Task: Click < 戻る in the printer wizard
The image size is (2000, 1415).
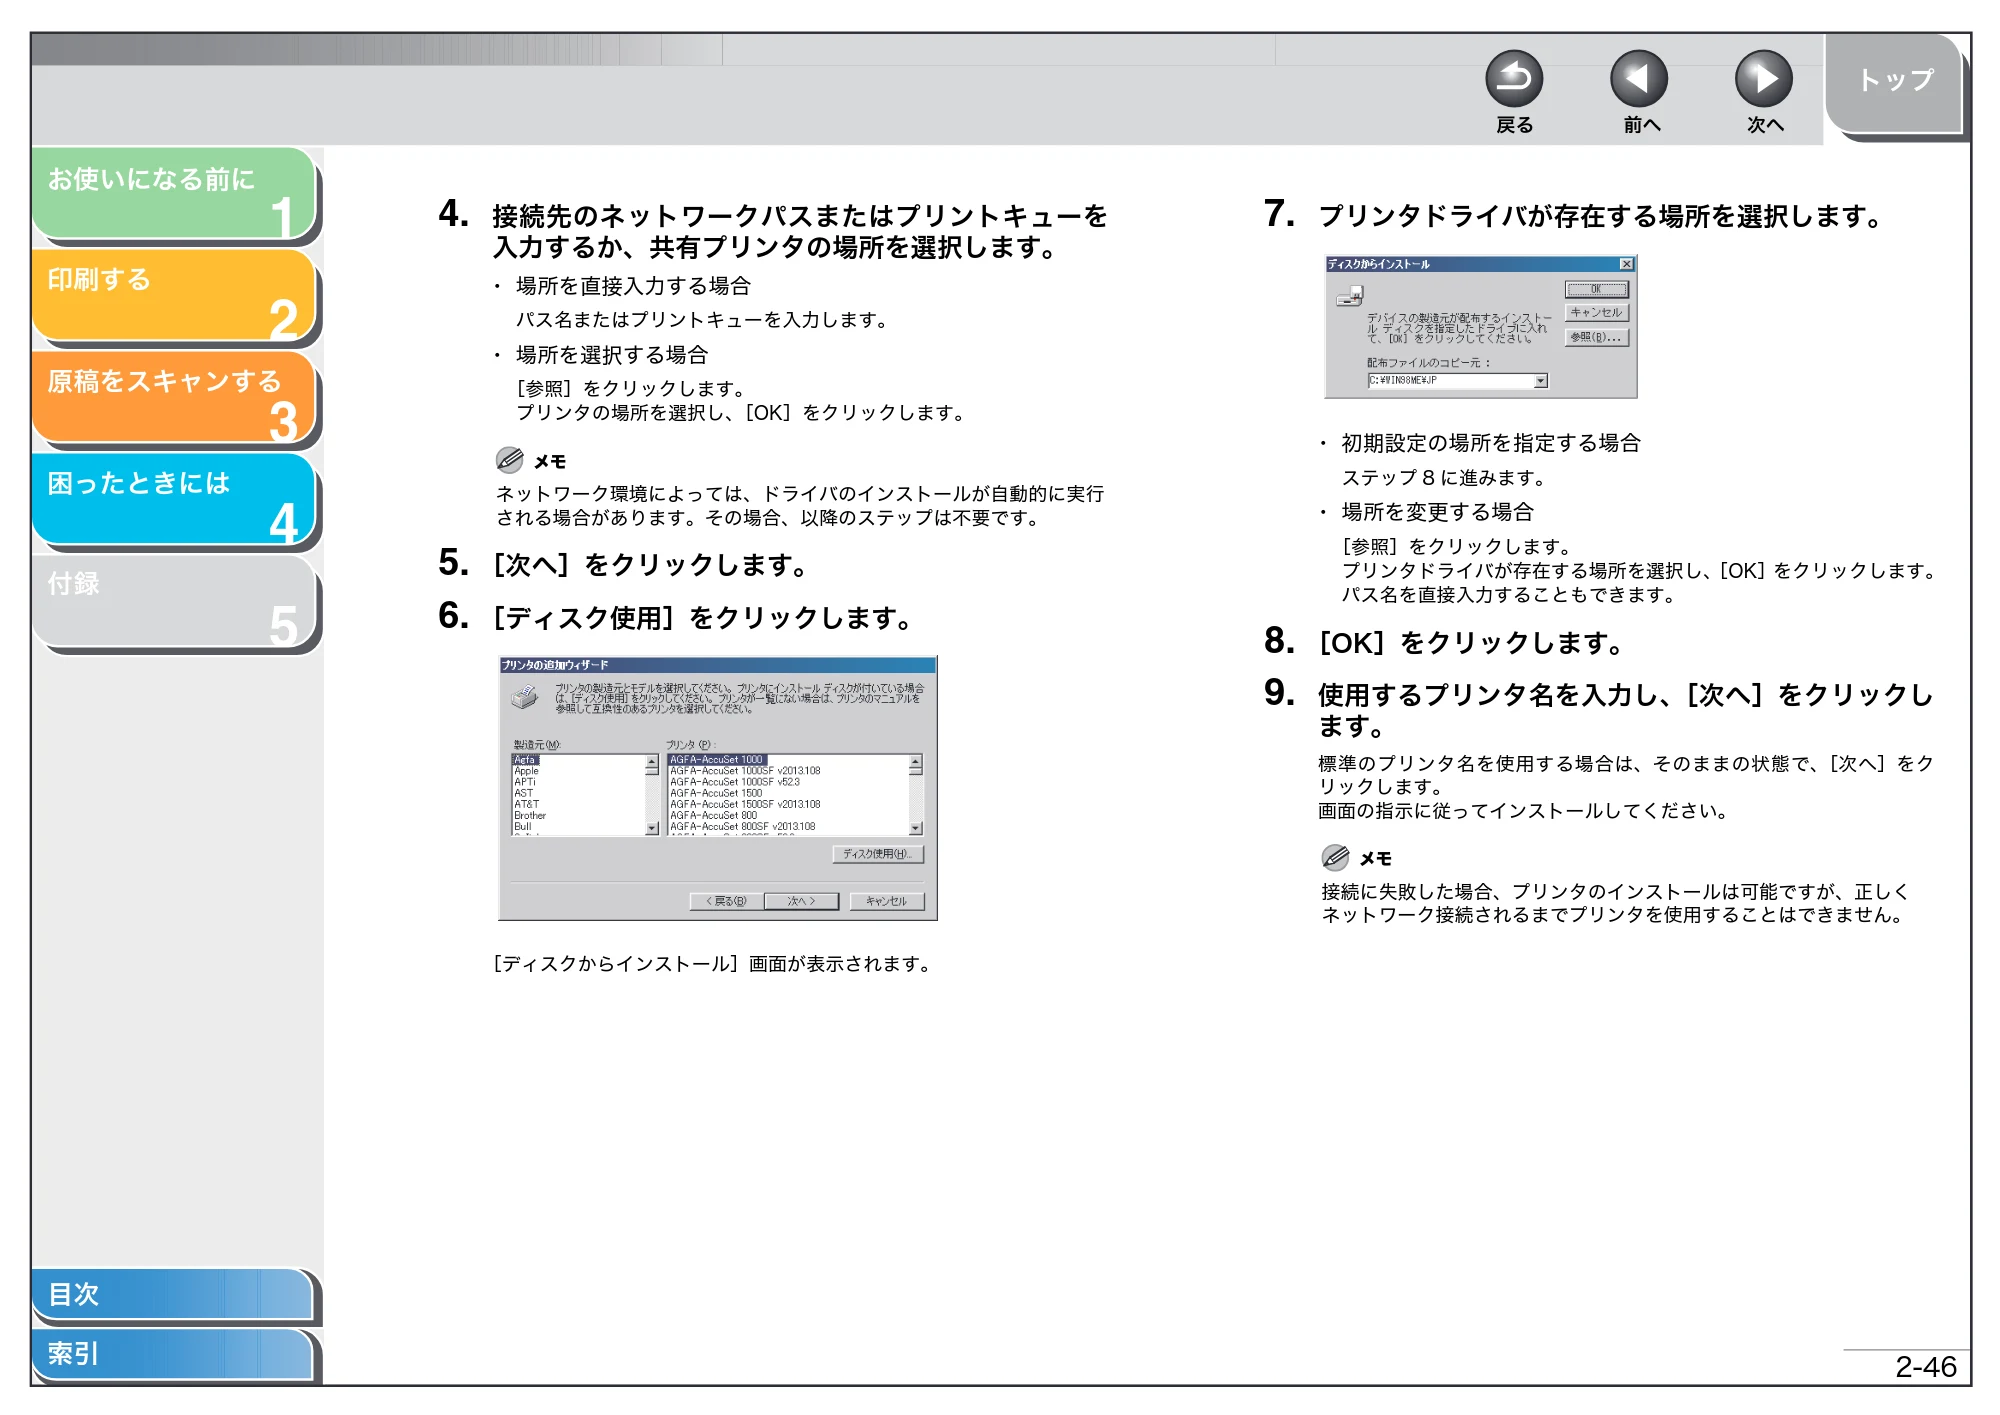Action: [727, 901]
